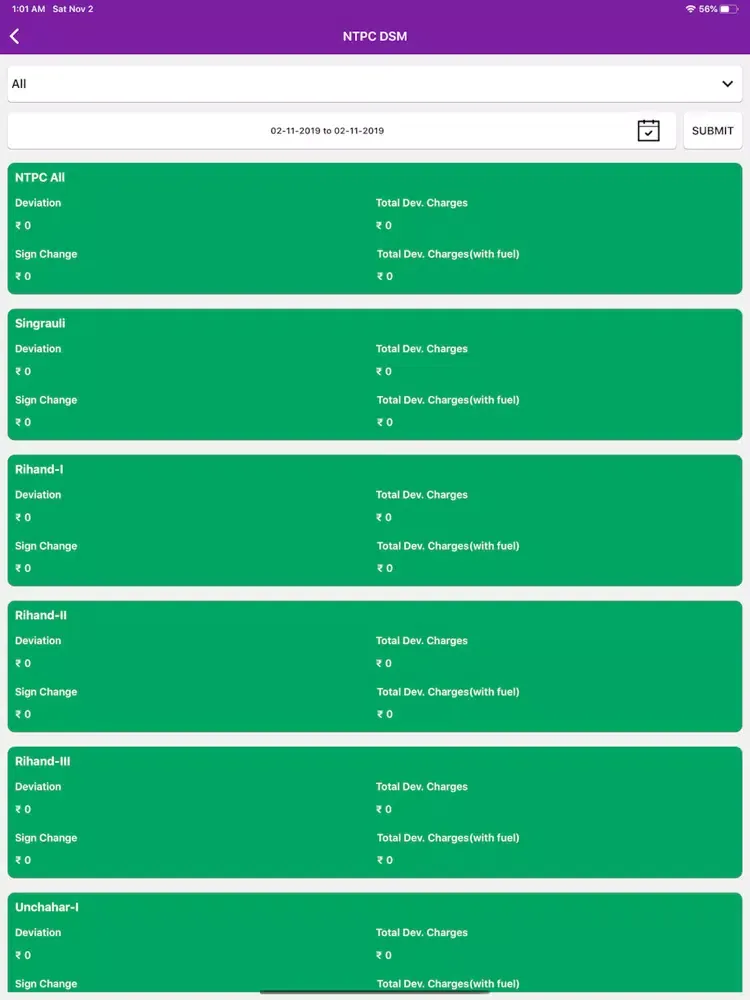This screenshot has width=750, height=1000.
Task: Go back using the arrow icon
Action: click(15, 36)
